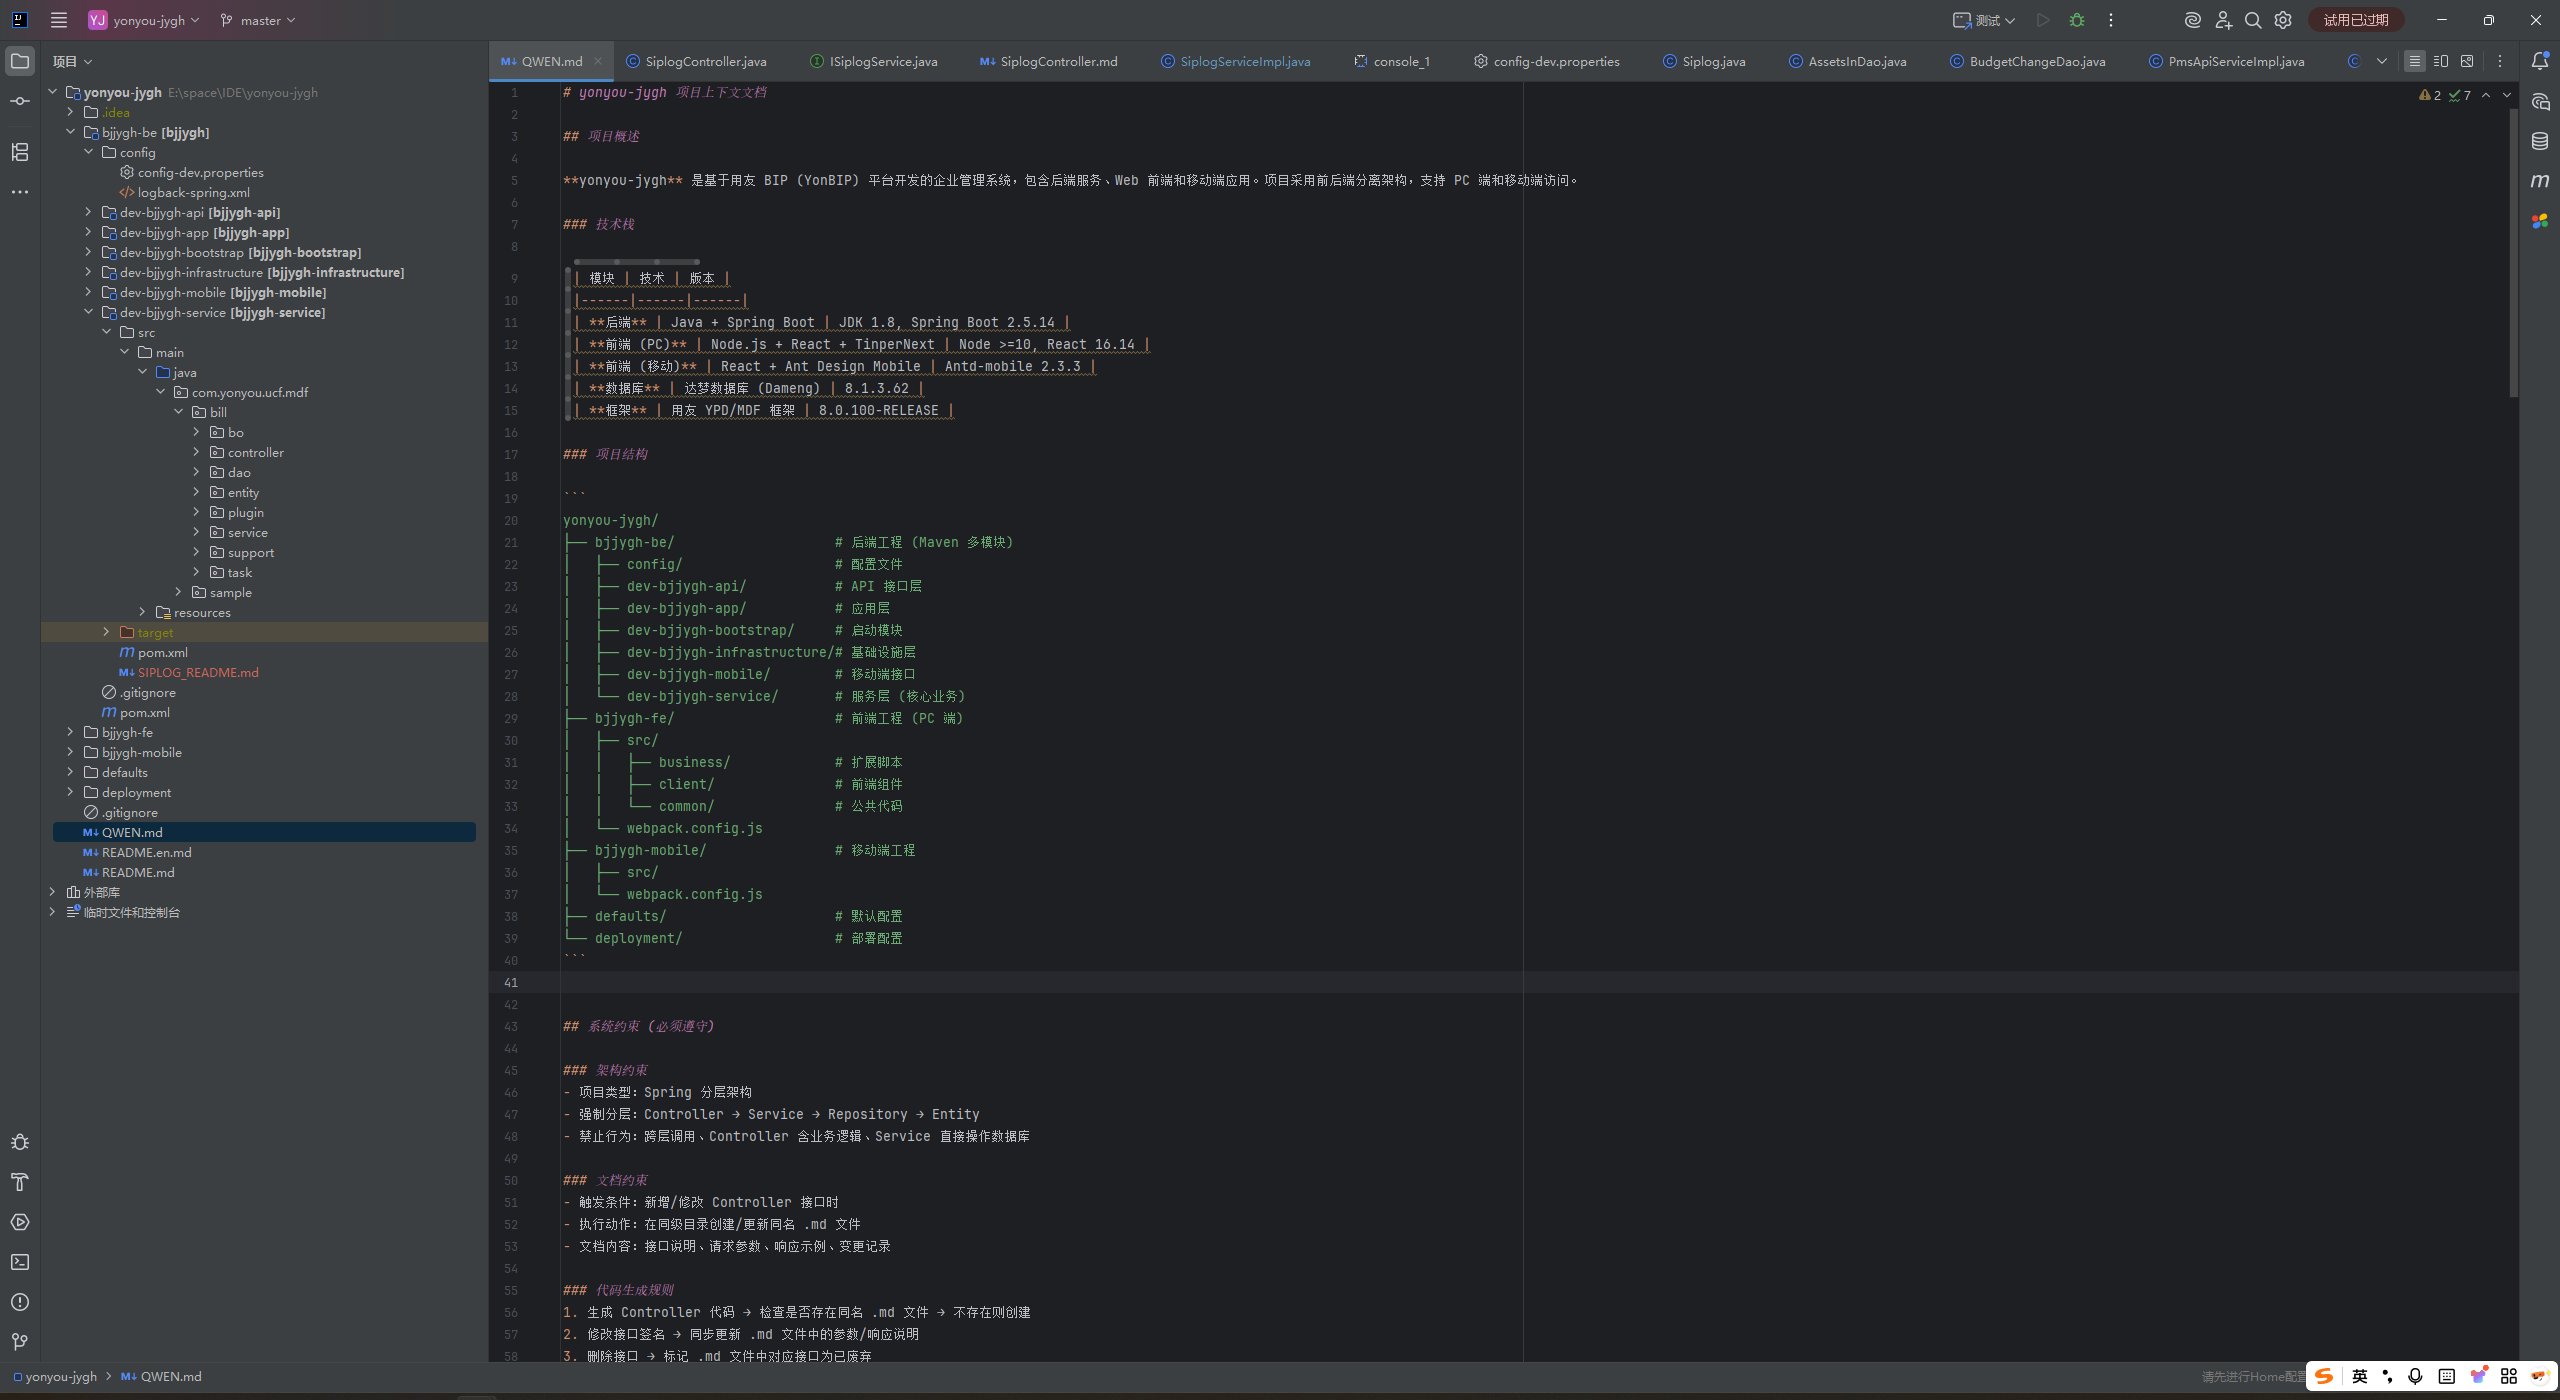This screenshot has width=2560, height=1400.
Task: Switch to the ISiplogService.java tab
Action: coord(874,61)
